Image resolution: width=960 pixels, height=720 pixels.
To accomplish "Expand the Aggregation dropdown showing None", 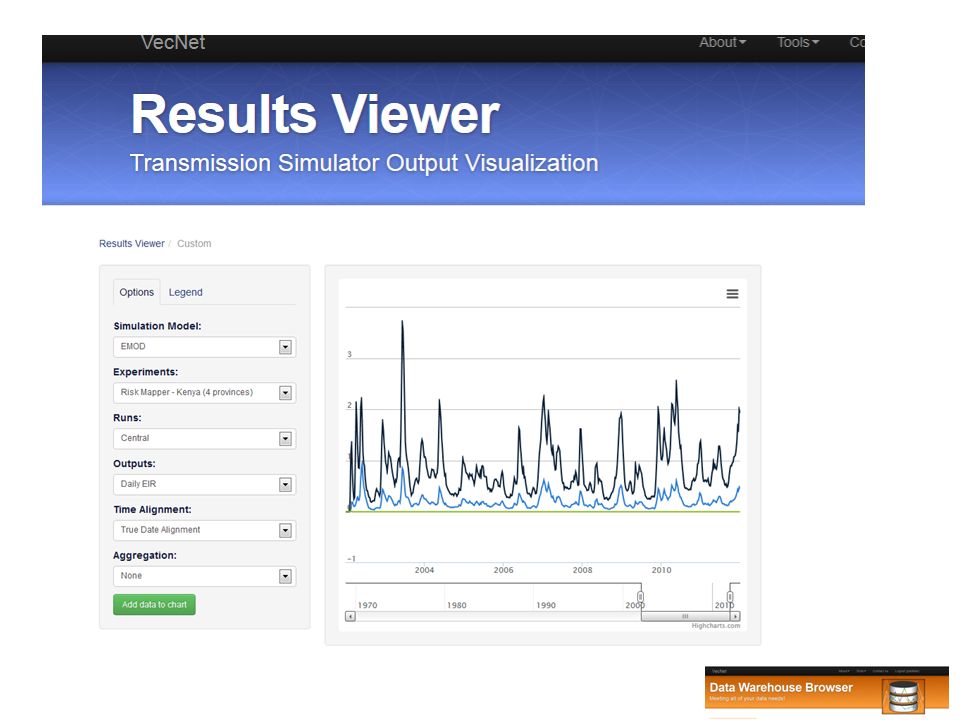I will click(x=204, y=576).
